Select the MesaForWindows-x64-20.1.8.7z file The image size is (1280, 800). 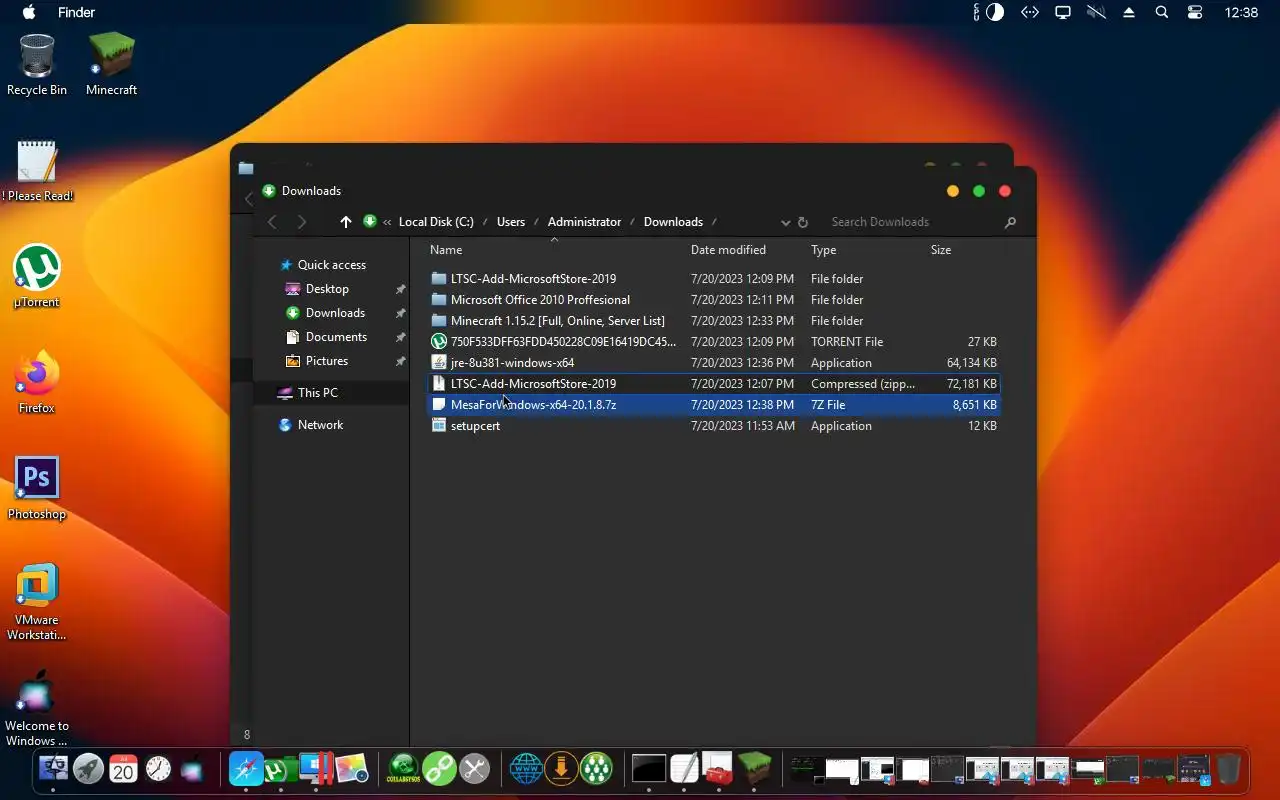click(714, 405)
